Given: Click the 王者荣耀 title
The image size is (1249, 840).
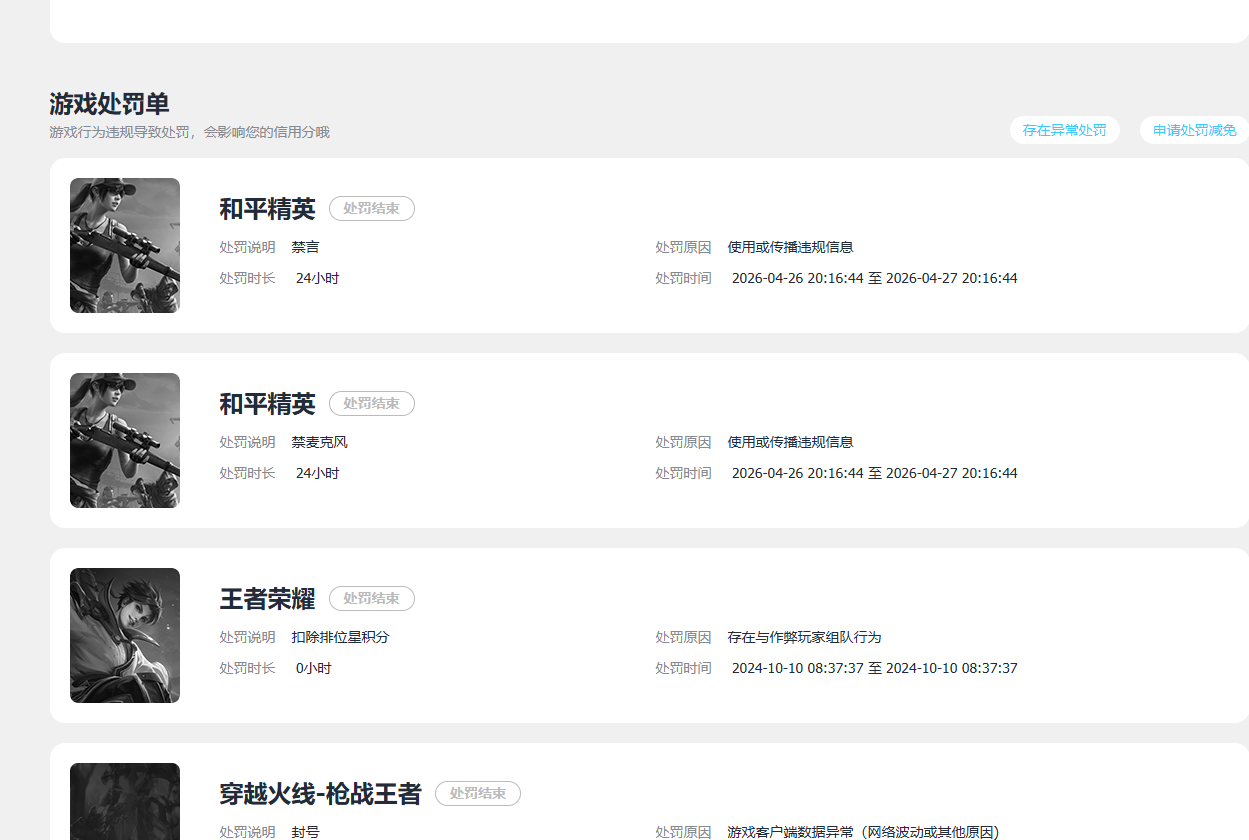Looking at the screenshot, I should click(267, 599).
